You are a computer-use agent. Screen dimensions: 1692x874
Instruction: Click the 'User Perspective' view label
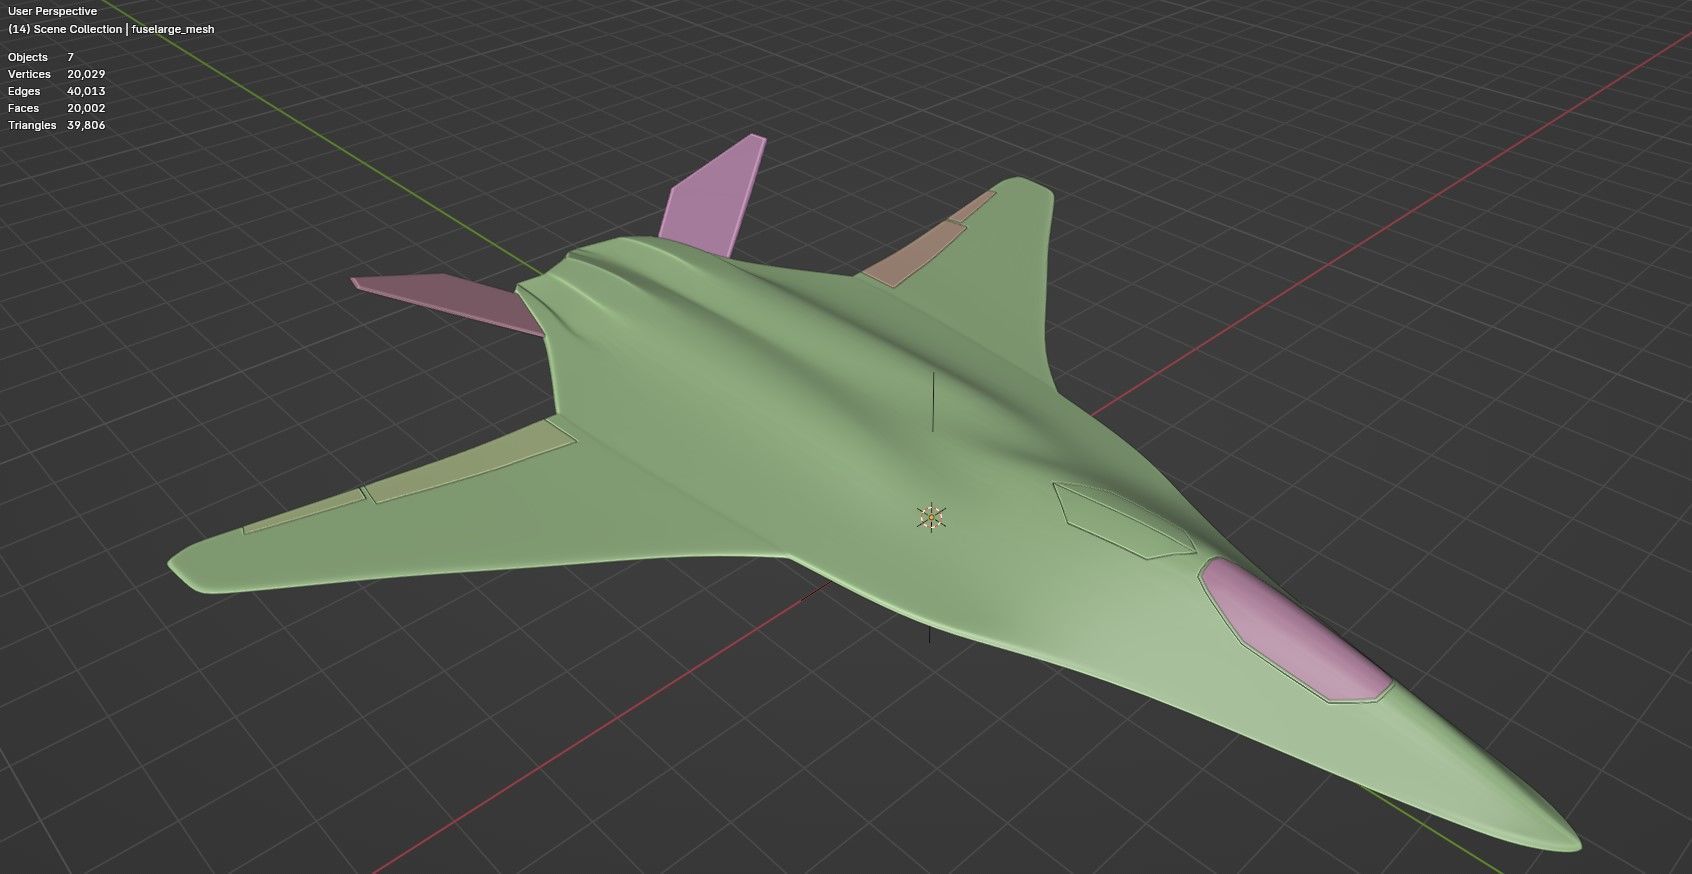pyautogui.click(x=52, y=11)
